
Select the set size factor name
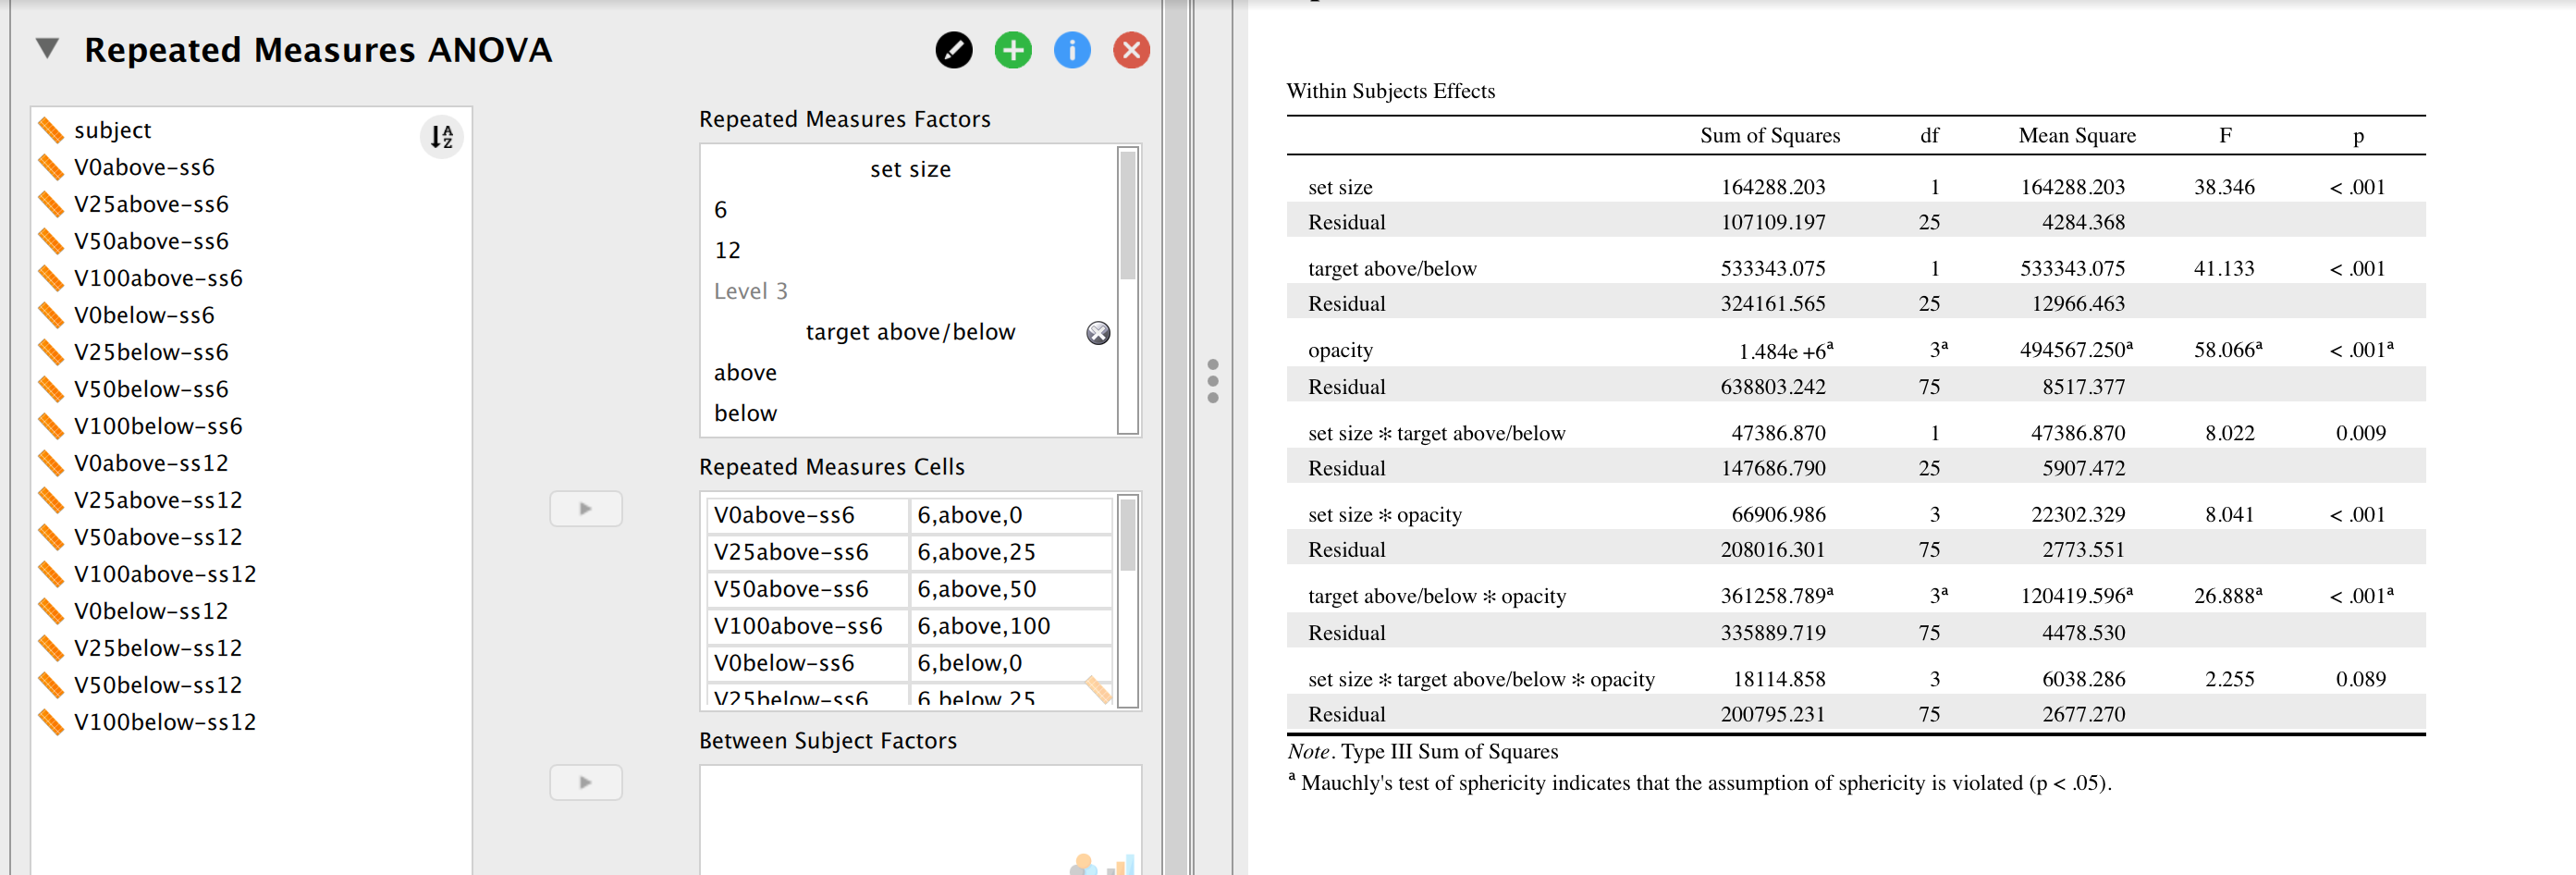(909, 168)
